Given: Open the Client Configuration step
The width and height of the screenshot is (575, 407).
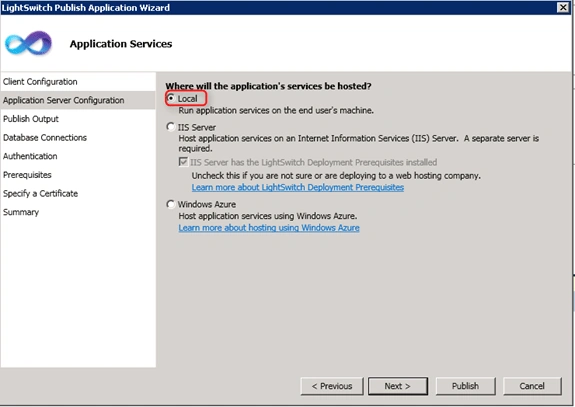Looking at the screenshot, I should click(40, 82).
